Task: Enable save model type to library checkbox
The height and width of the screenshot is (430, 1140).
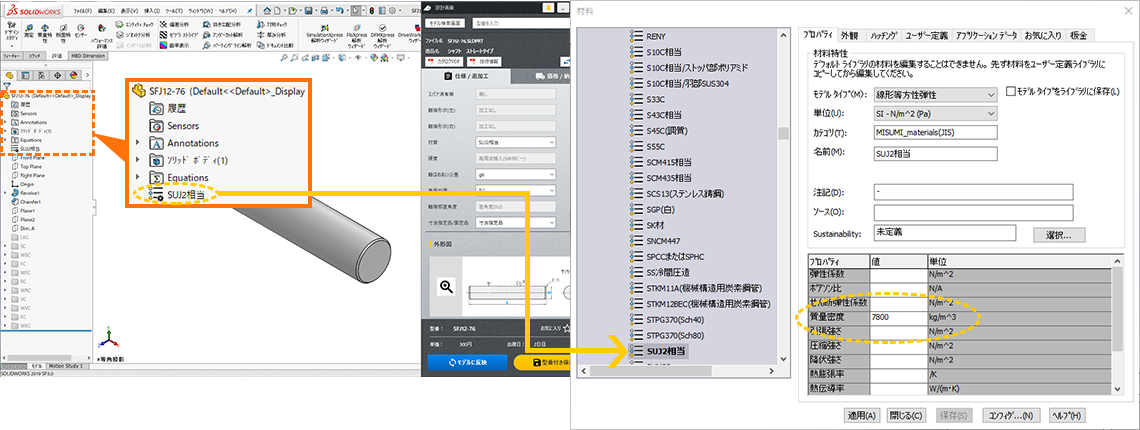Action: [1010, 92]
